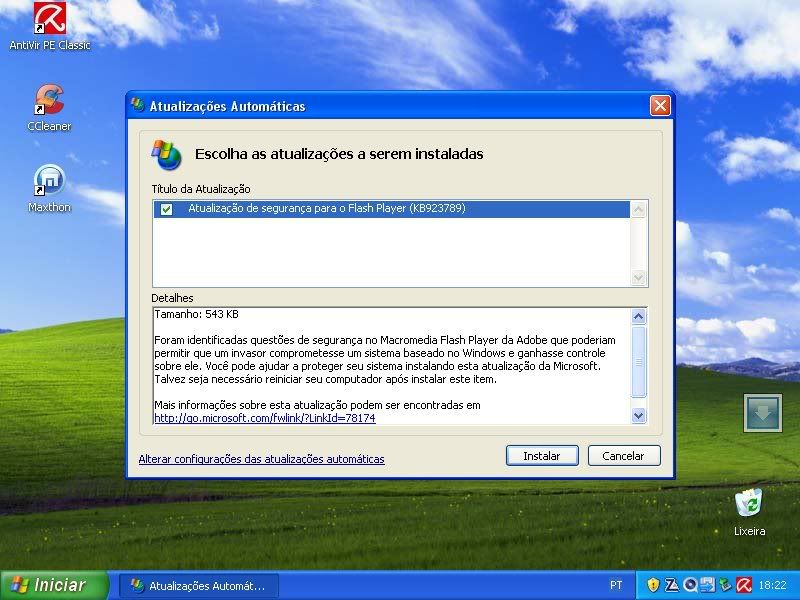This screenshot has width=800, height=600.
Task: Click the Cancelar button
Action: 624,456
